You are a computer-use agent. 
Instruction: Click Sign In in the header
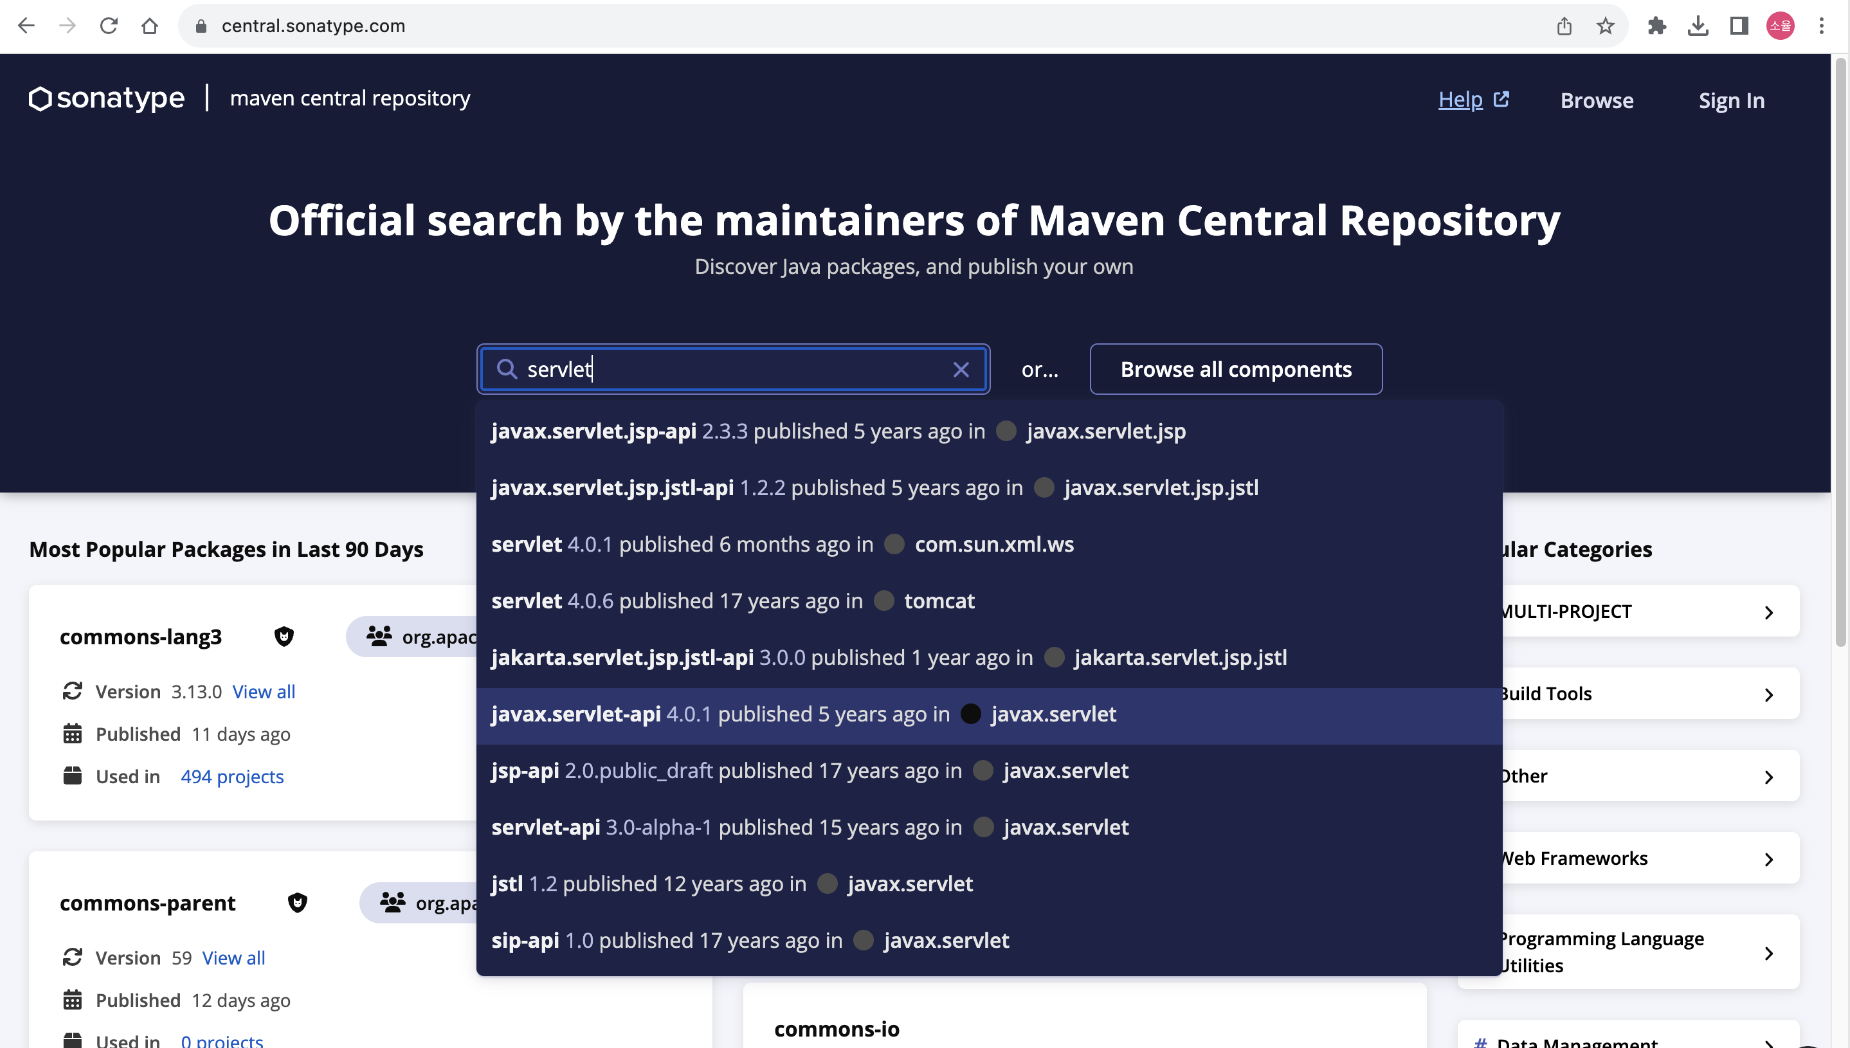coord(1731,100)
